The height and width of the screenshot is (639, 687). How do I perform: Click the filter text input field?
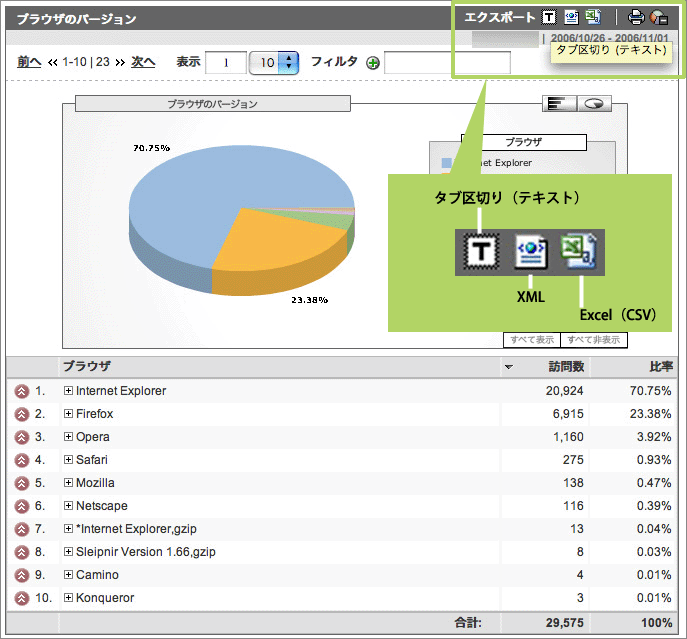pos(447,63)
